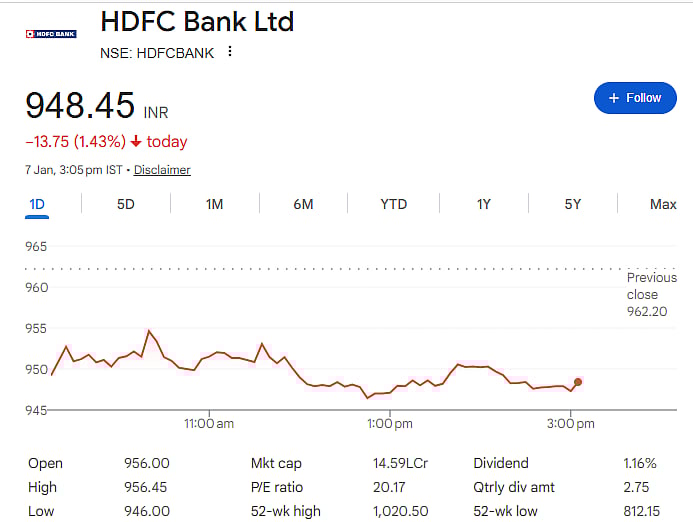This screenshot has height=522, width=693.
Task: Click the Follow button
Action: [634, 98]
